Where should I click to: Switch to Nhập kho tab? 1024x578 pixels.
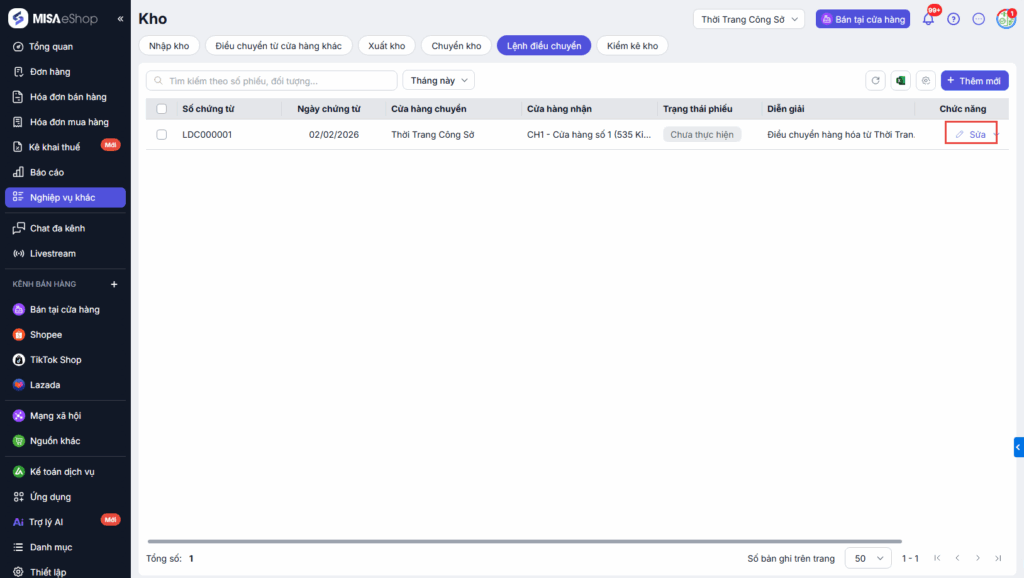[x=169, y=46]
